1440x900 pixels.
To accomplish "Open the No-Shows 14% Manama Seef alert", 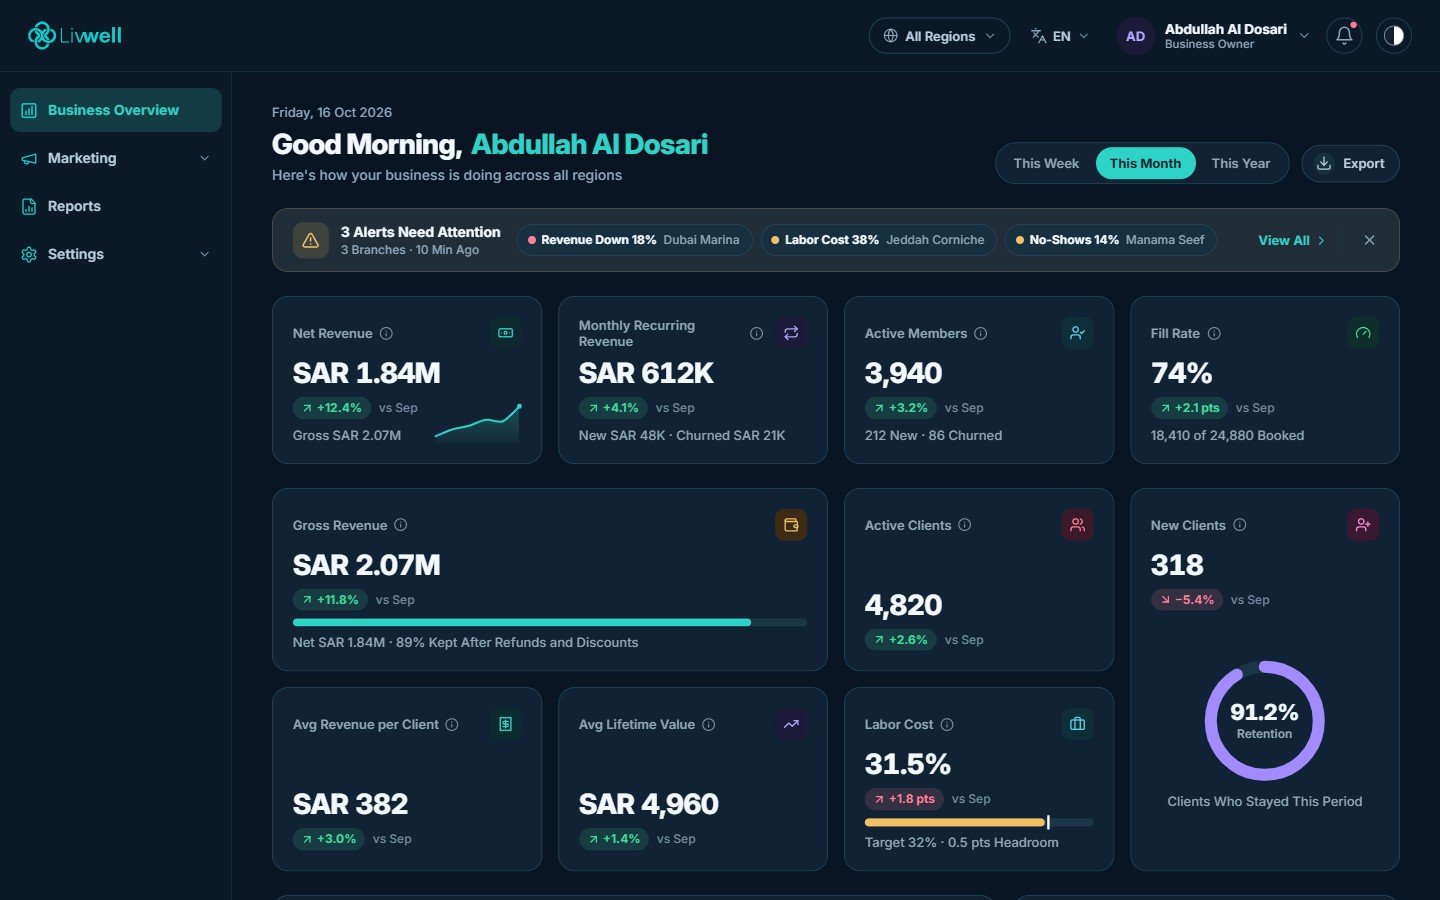I will (x=1110, y=240).
